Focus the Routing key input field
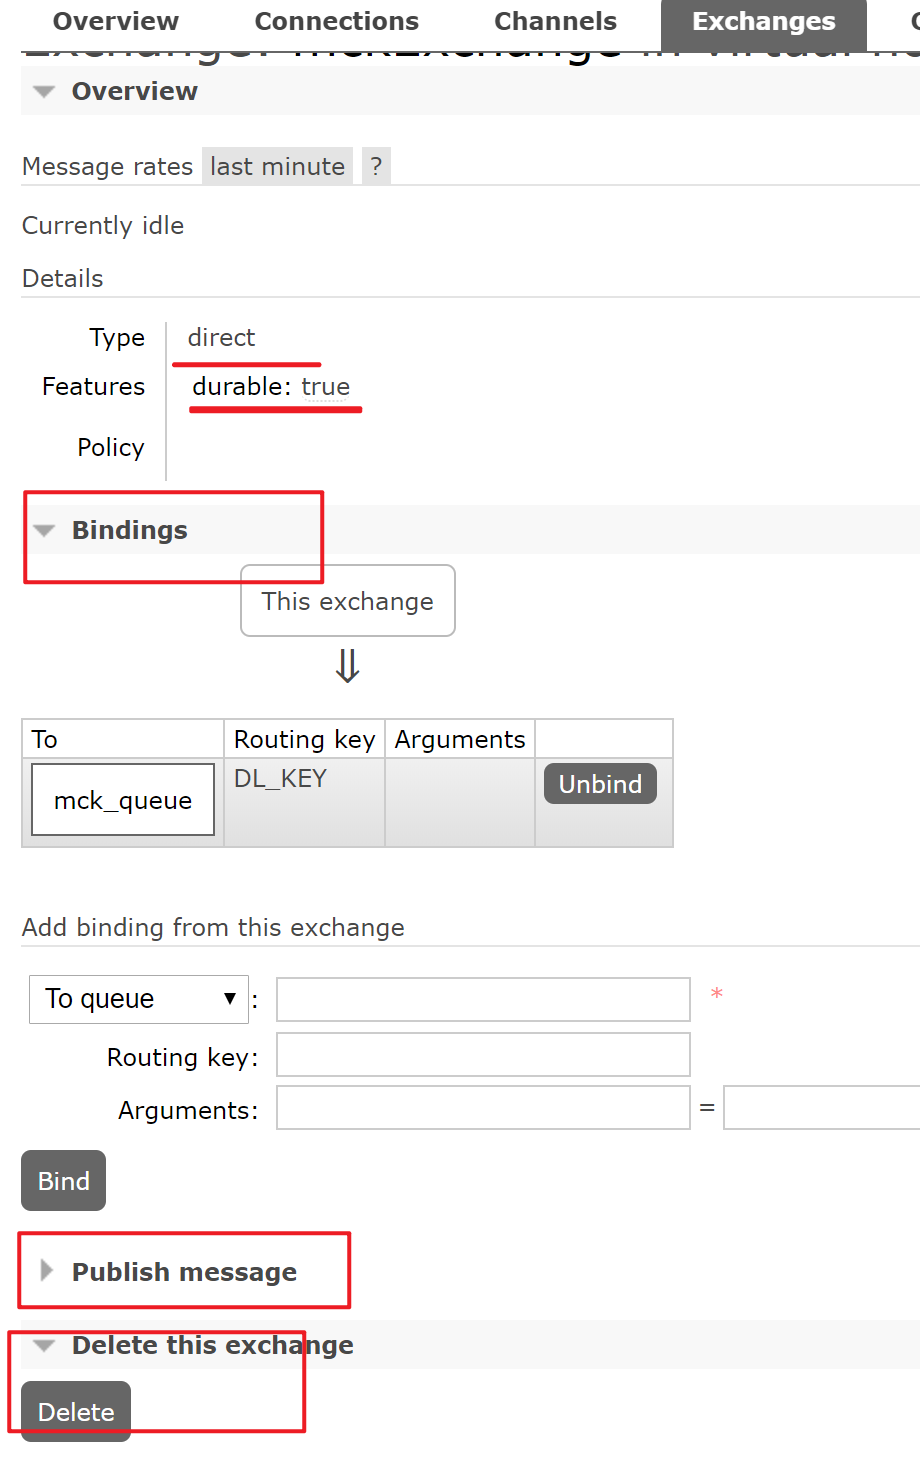 [483, 1054]
